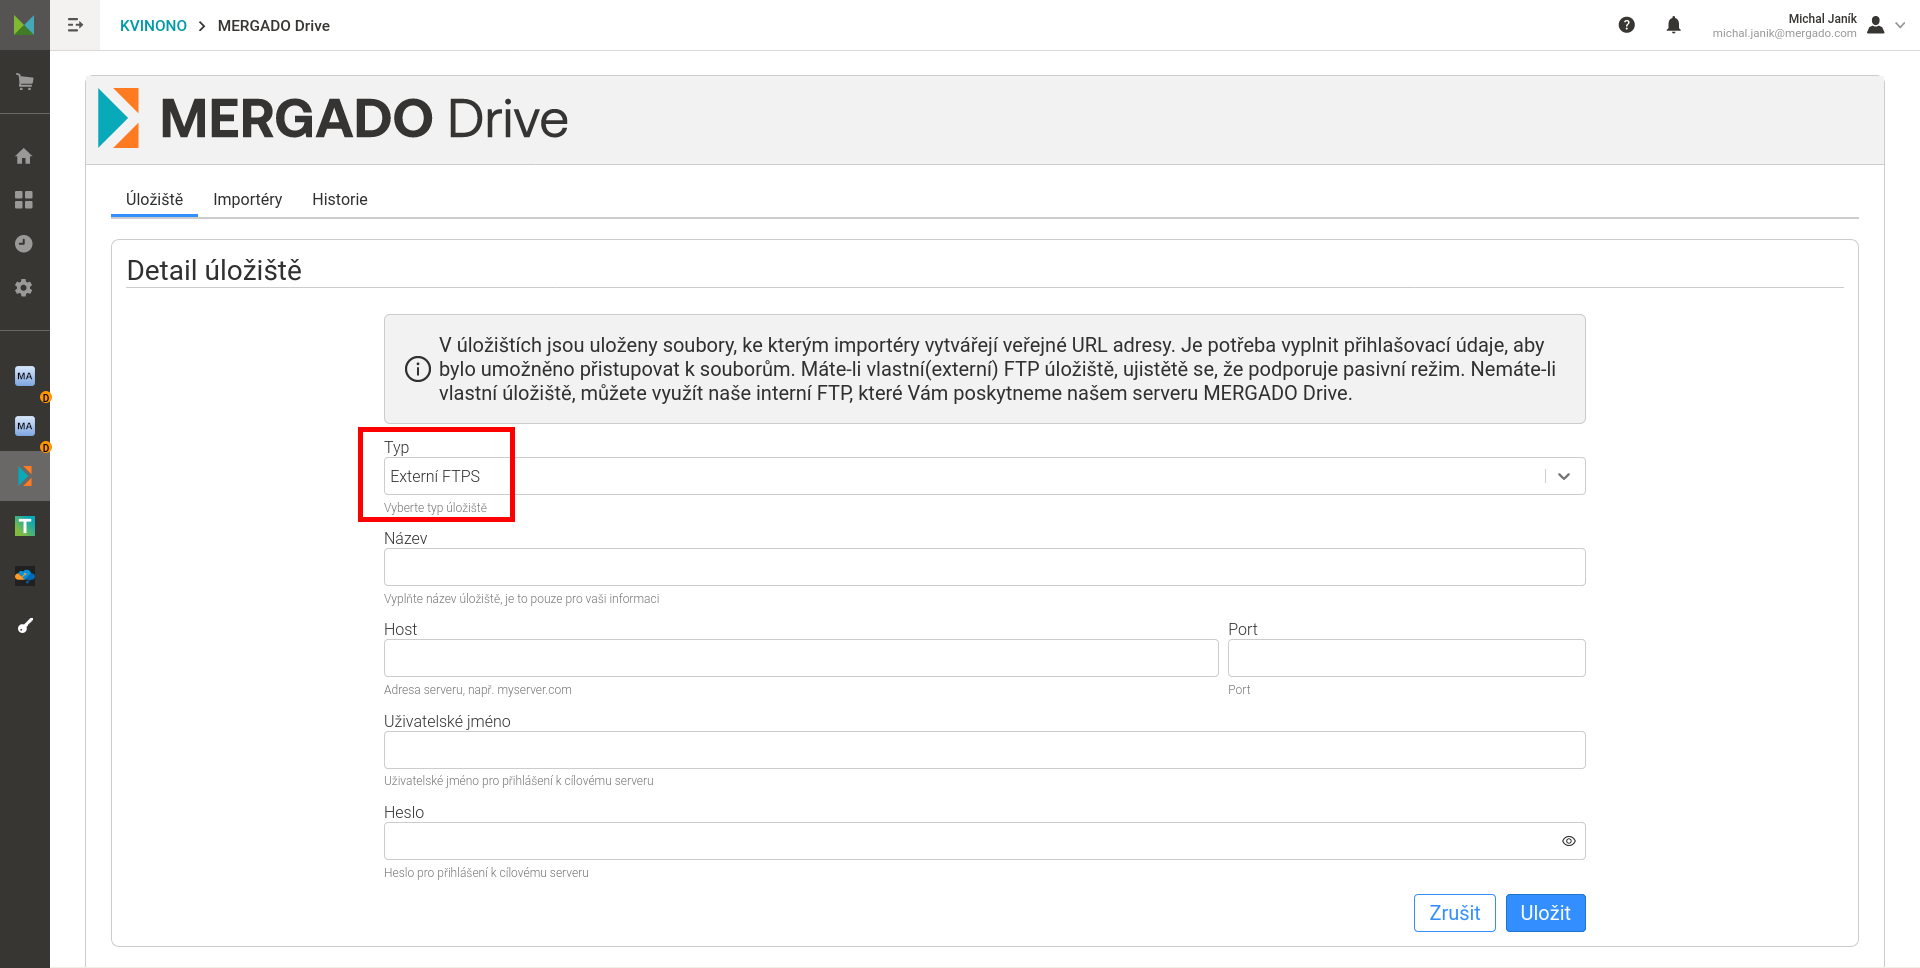Focus the Host input field
The width and height of the screenshot is (1920, 968).
801,658
